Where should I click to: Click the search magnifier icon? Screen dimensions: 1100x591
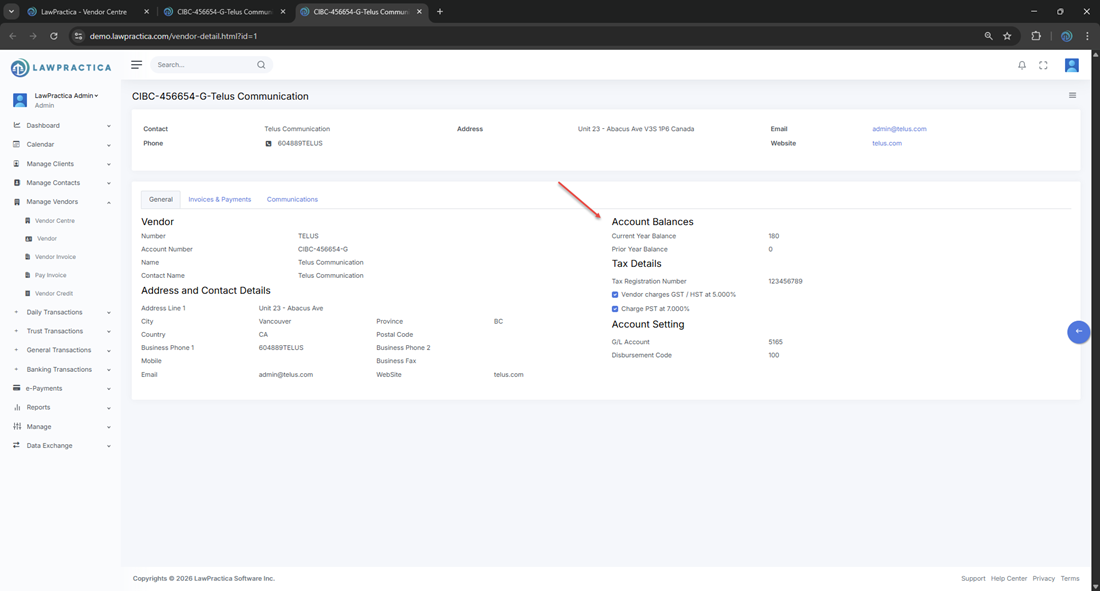point(261,65)
